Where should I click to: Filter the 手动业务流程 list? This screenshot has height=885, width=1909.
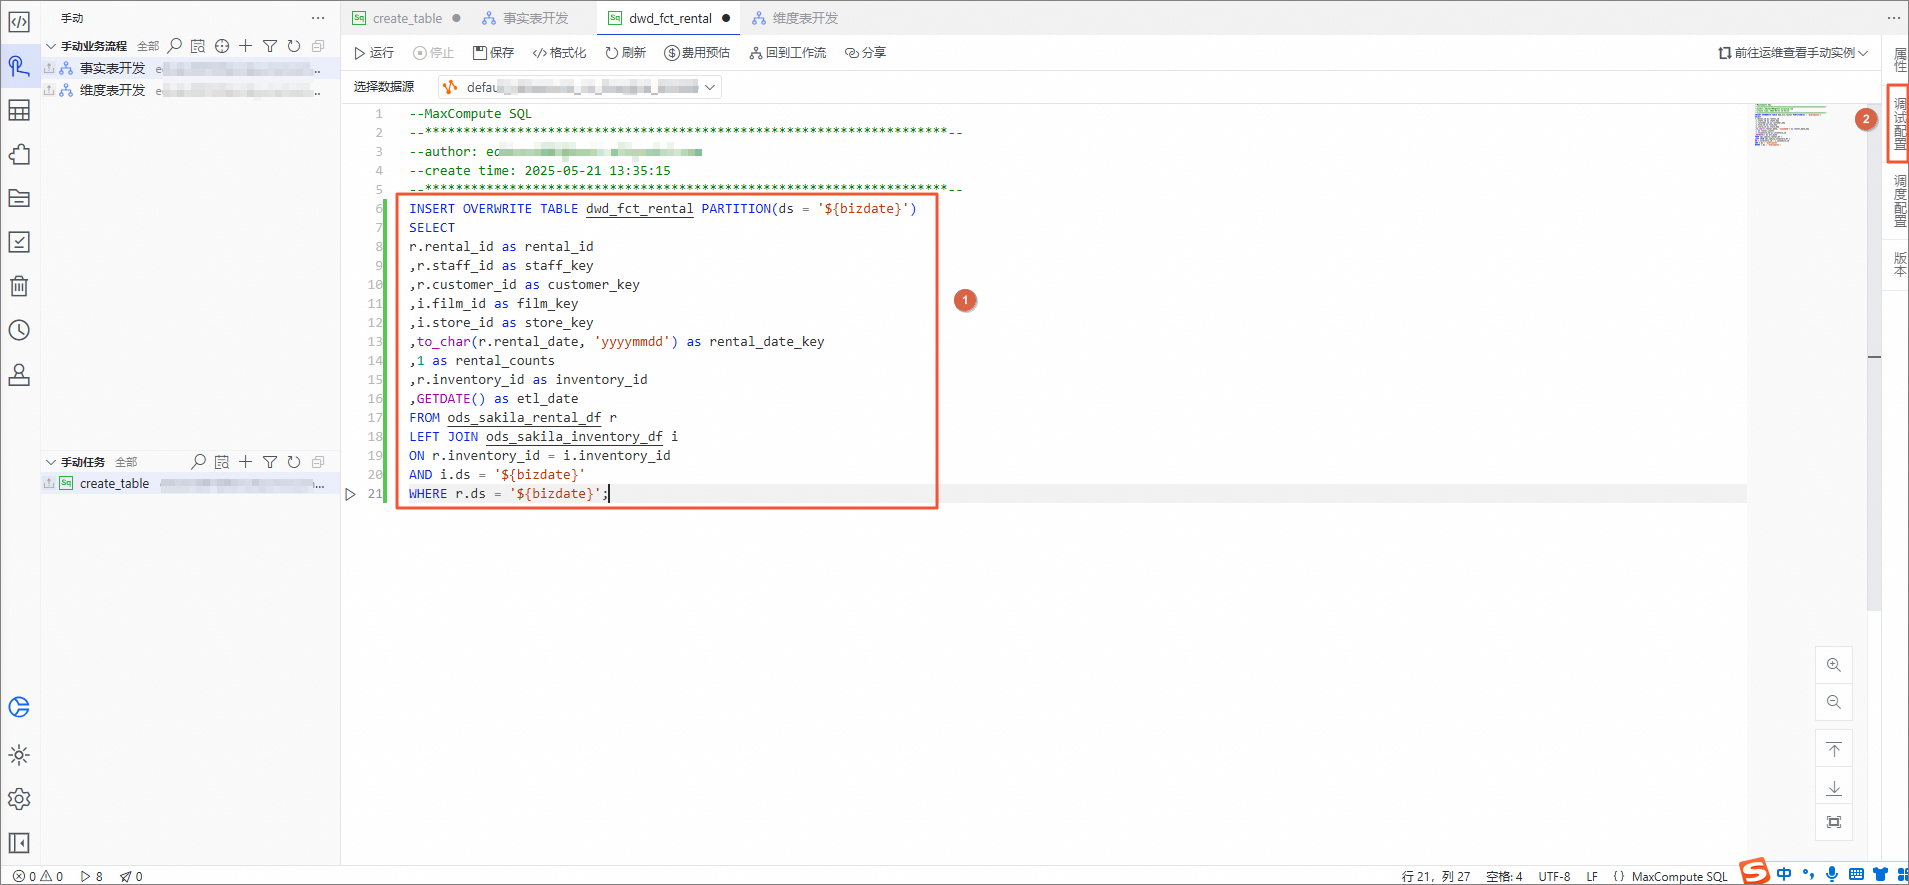[x=270, y=46]
